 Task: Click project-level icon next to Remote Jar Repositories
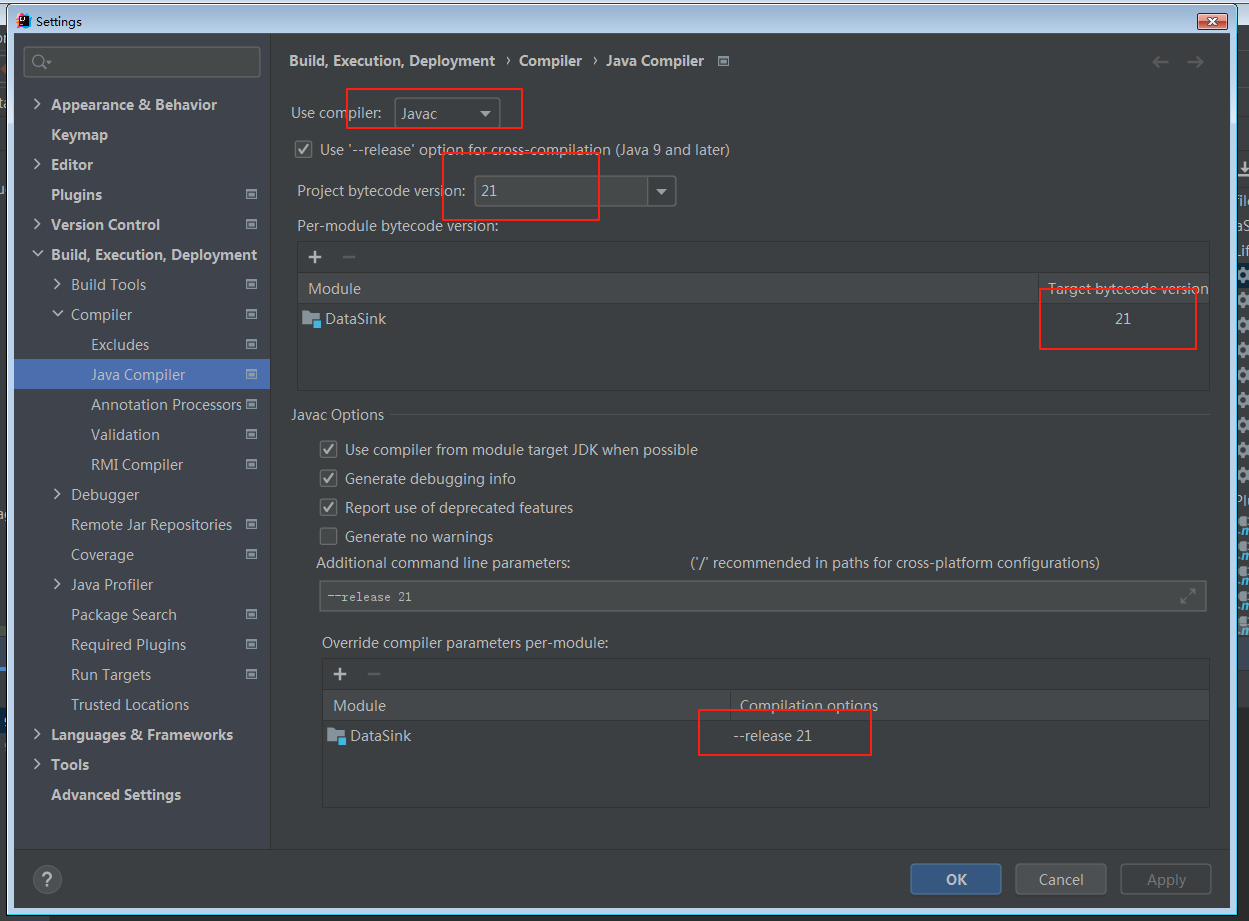click(251, 524)
